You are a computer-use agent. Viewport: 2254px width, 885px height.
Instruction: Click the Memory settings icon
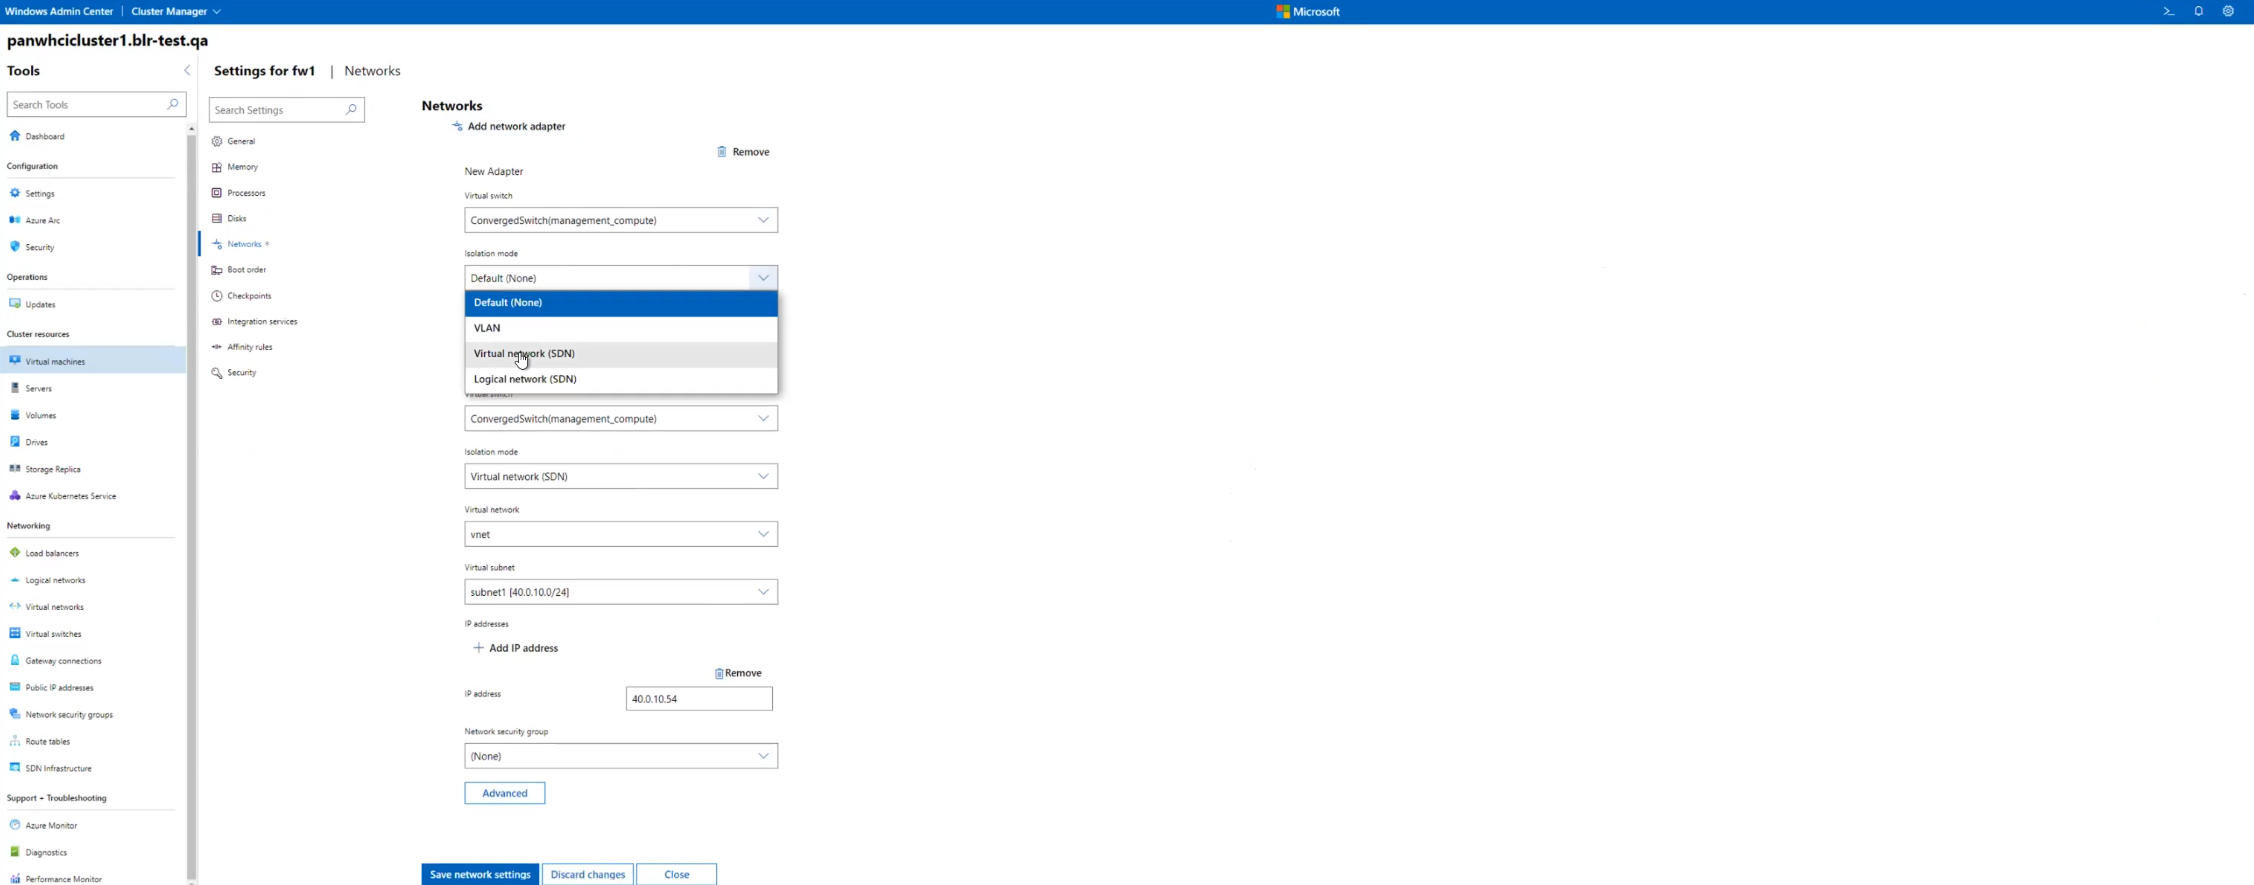pos(217,167)
